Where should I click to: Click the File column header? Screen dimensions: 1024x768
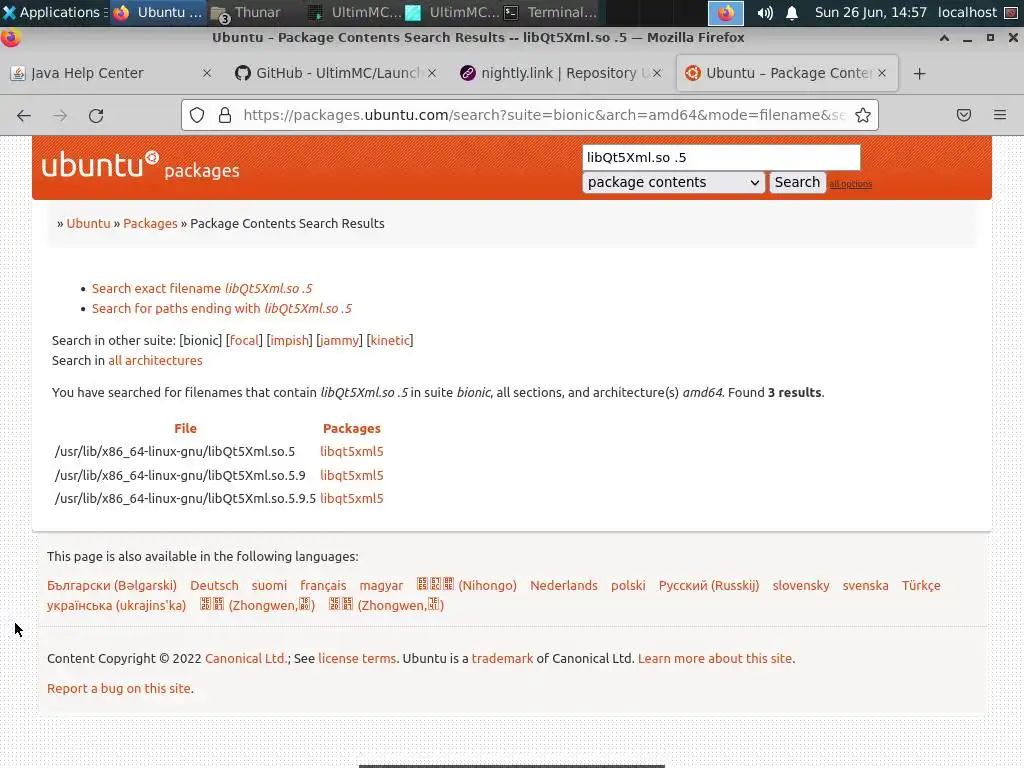click(185, 428)
